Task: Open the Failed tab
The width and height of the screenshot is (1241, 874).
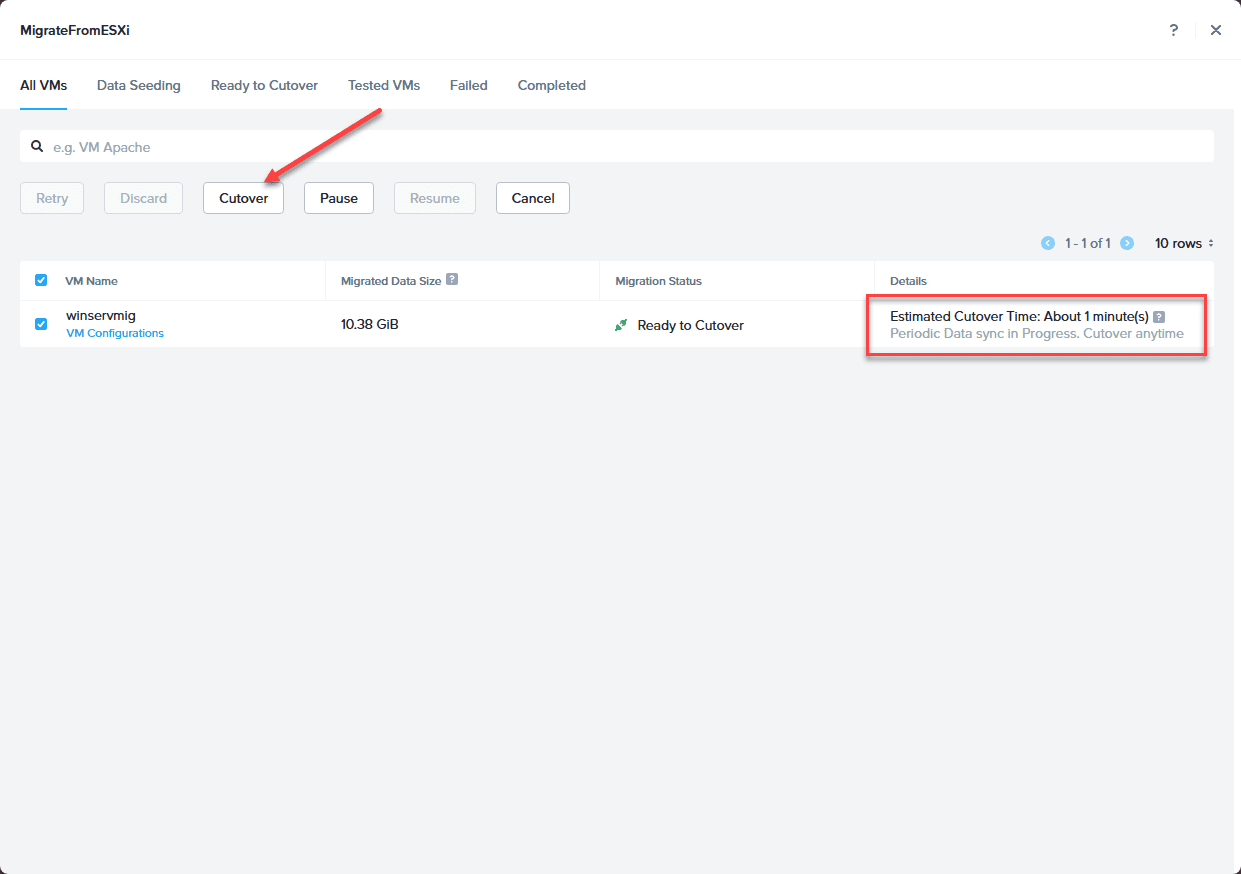Action: (x=469, y=85)
